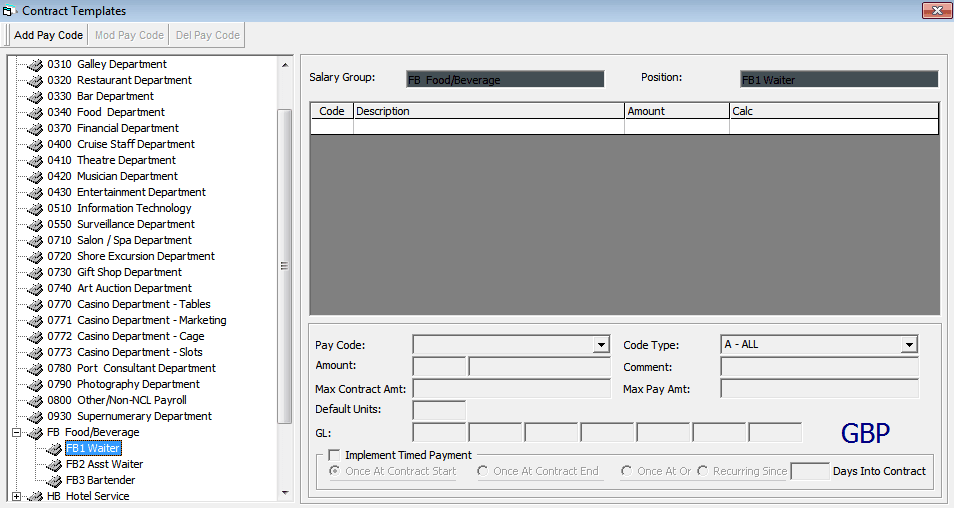Click the Mod Pay Code toolbar button
Viewport: 954px width, 508px height.
click(129, 35)
